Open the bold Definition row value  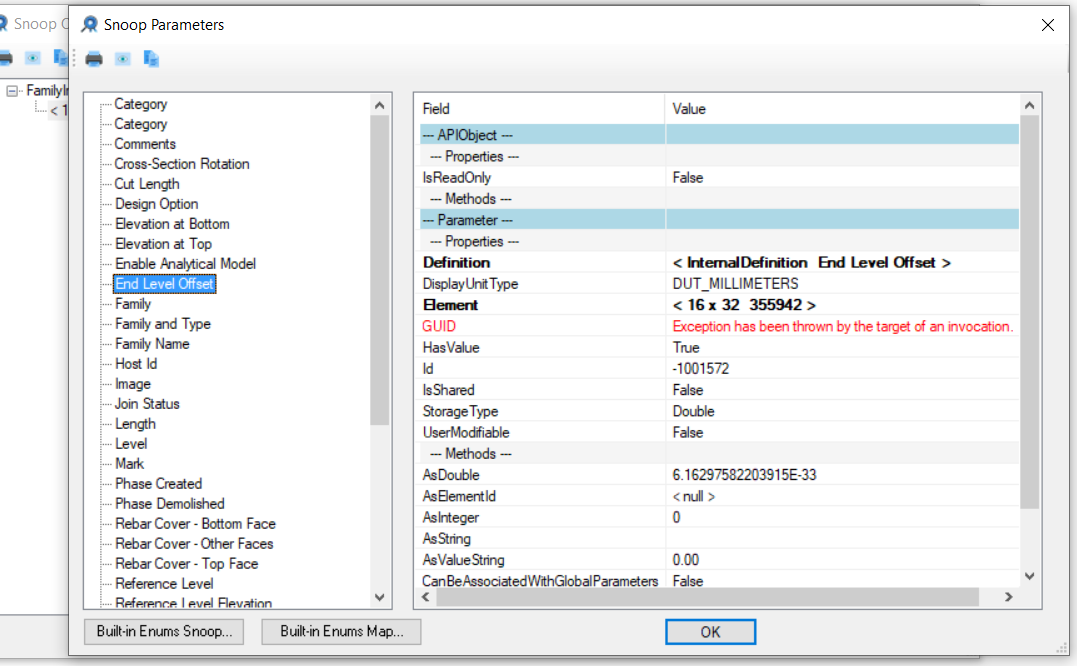click(811, 262)
